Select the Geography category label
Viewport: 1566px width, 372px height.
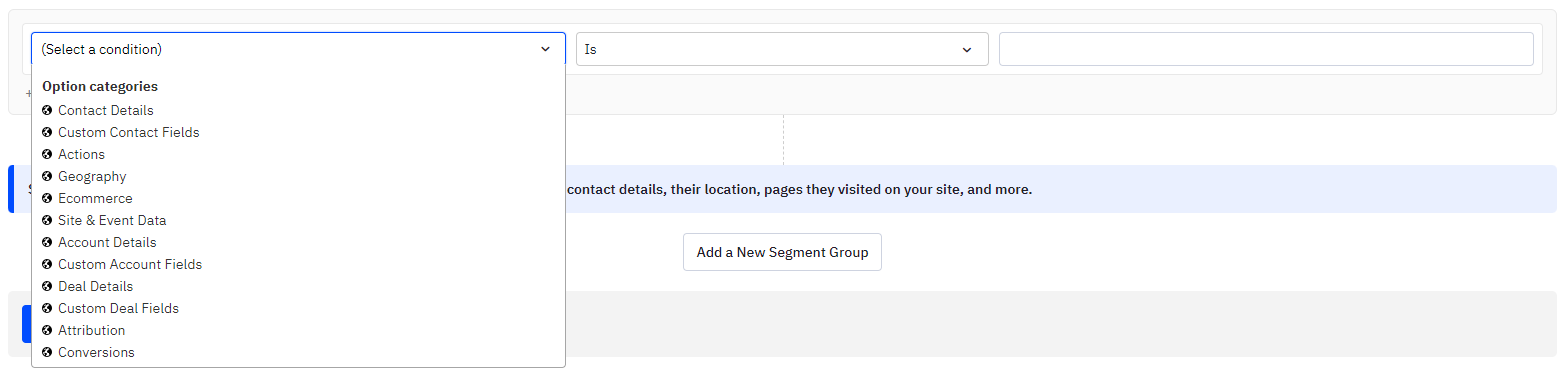click(92, 176)
